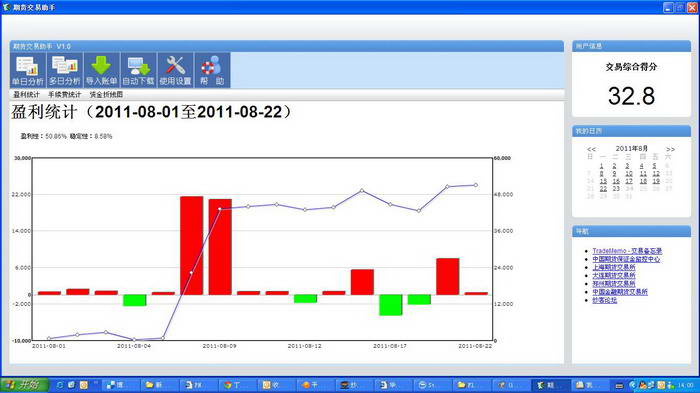Click the largest green loss bar
This screenshot has height=393, width=700.
391,305
